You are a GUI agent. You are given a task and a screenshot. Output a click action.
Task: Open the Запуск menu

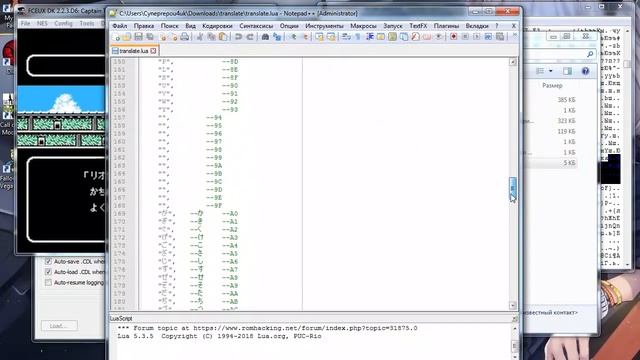393,26
